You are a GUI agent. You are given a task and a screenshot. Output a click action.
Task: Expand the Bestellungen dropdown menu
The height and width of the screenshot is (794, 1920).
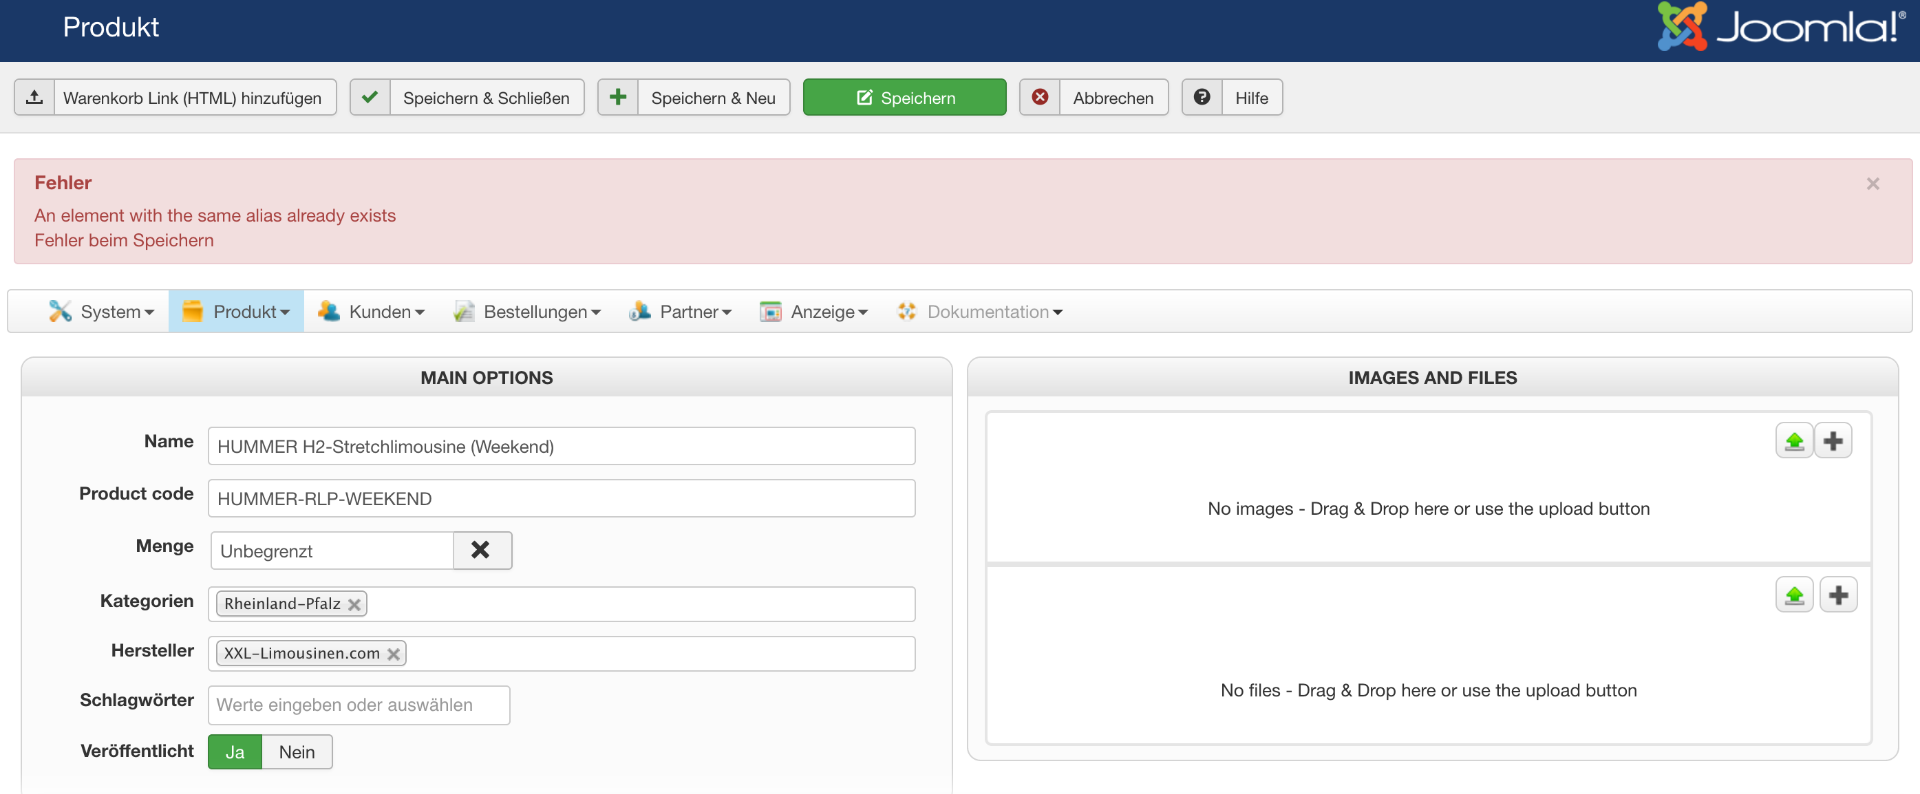click(x=527, y=311)
